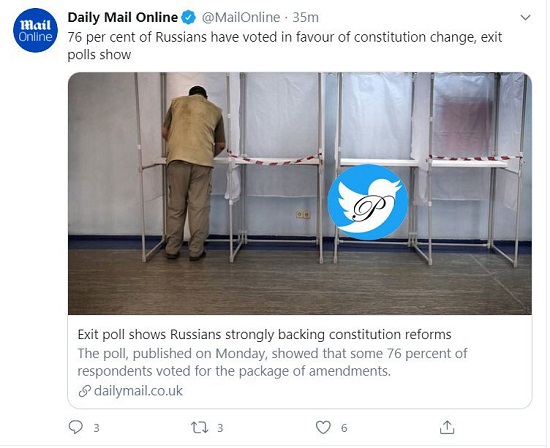Image resolution: width=550 pixels, height=448 pixels.
Task: Open the voting booth article image
Action: click(x=300, y=193)
